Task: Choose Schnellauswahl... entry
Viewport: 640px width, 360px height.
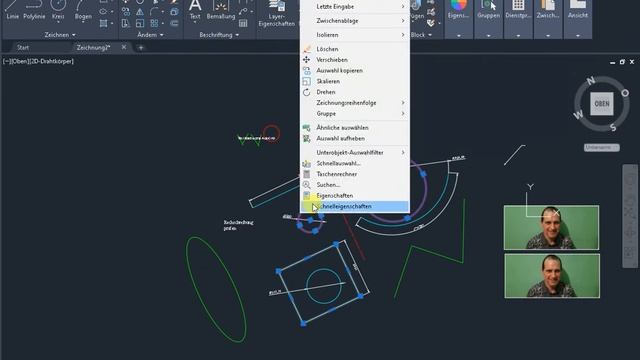Action: click(355, 163)
